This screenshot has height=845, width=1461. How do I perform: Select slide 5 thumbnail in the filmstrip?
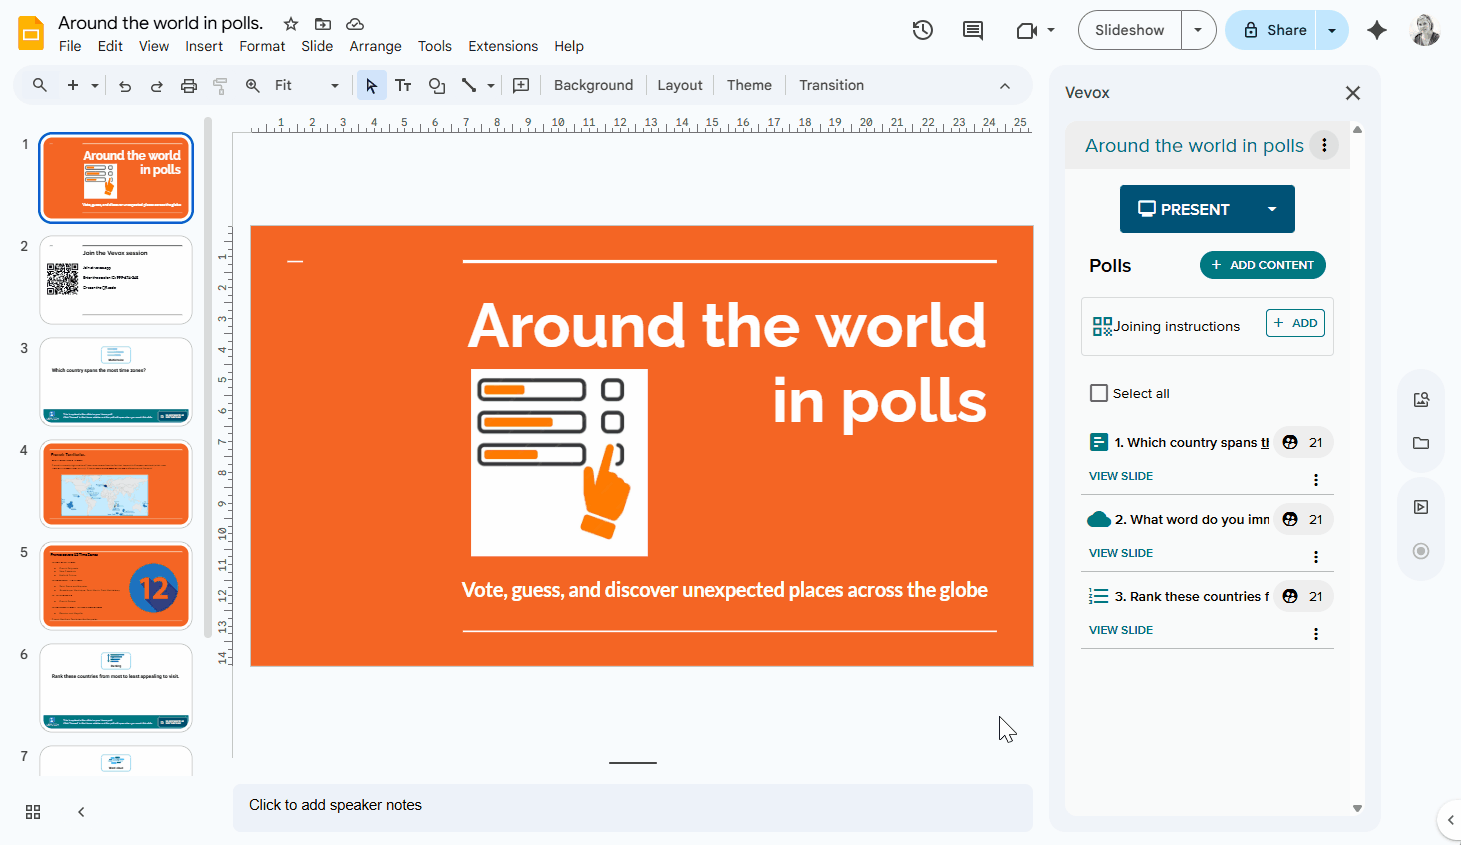115,586
